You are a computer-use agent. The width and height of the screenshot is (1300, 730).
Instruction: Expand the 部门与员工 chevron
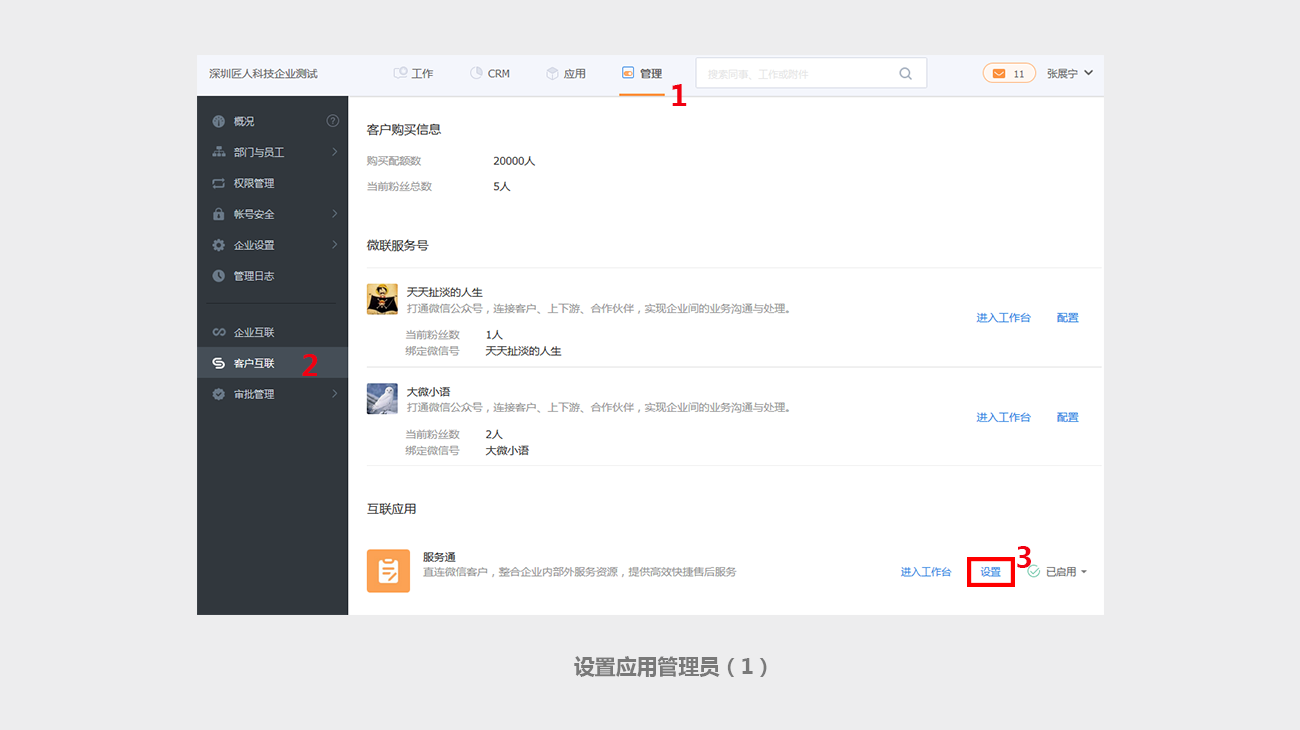335,152
